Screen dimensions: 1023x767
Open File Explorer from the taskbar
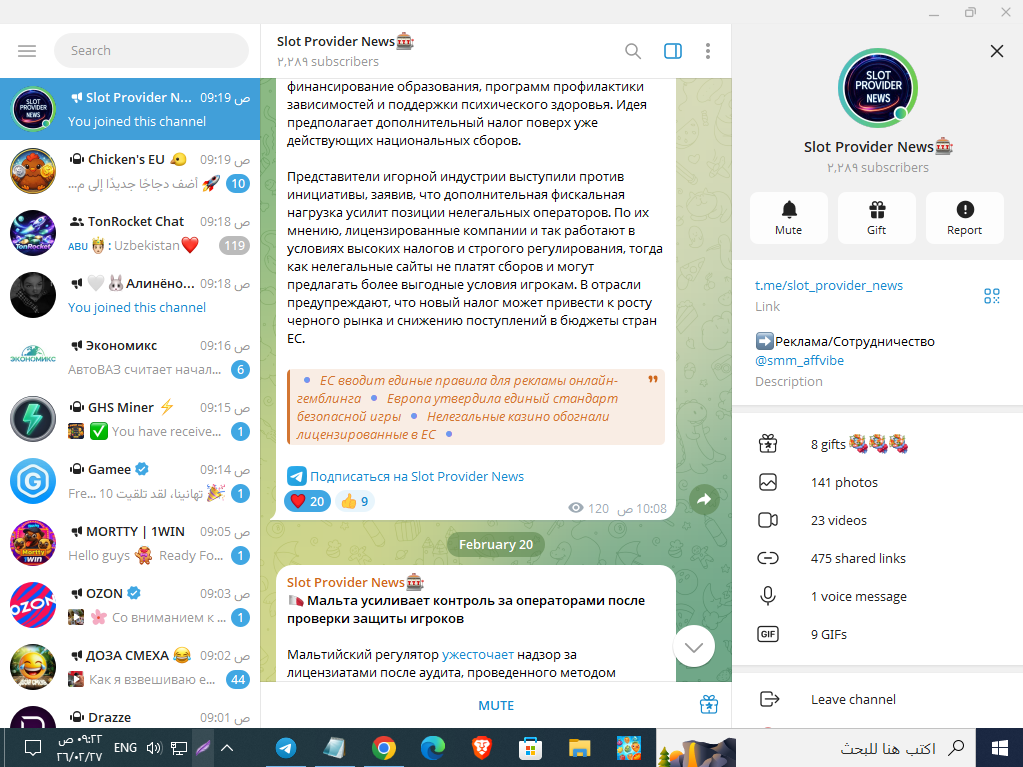point(579,747)
